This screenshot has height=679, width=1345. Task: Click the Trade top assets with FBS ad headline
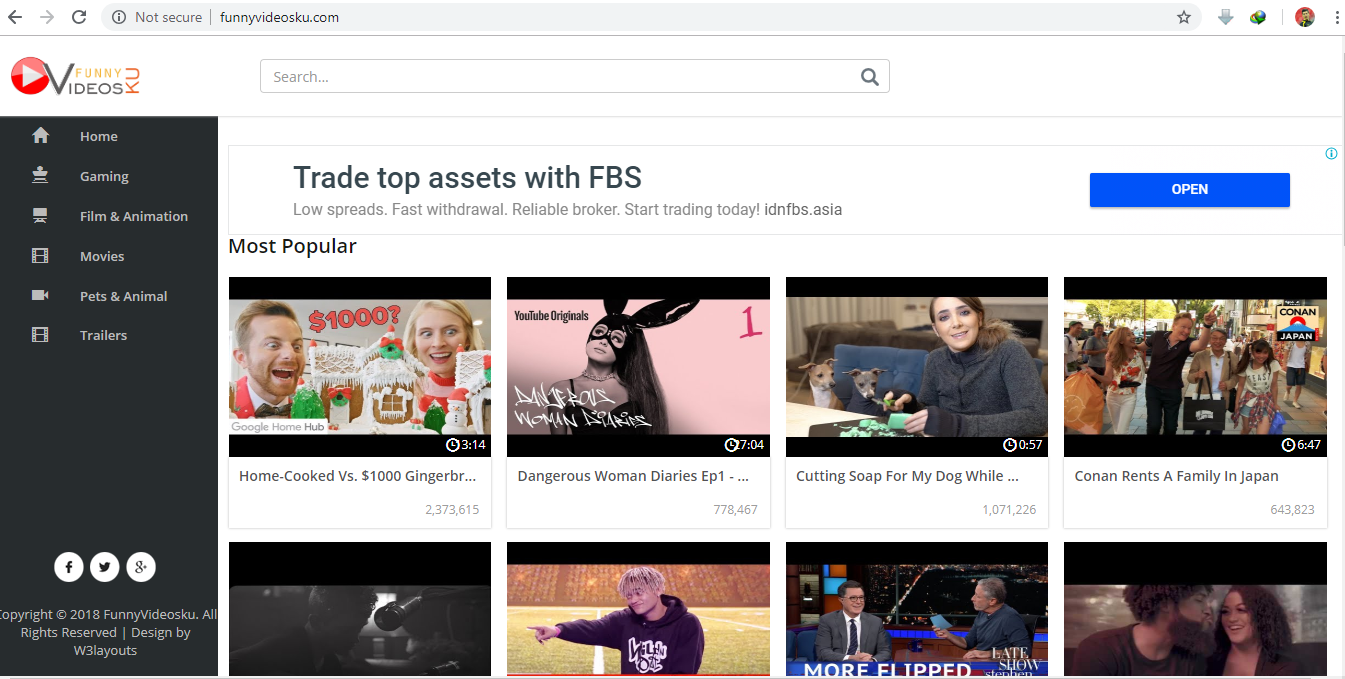[x=467, y=178]
